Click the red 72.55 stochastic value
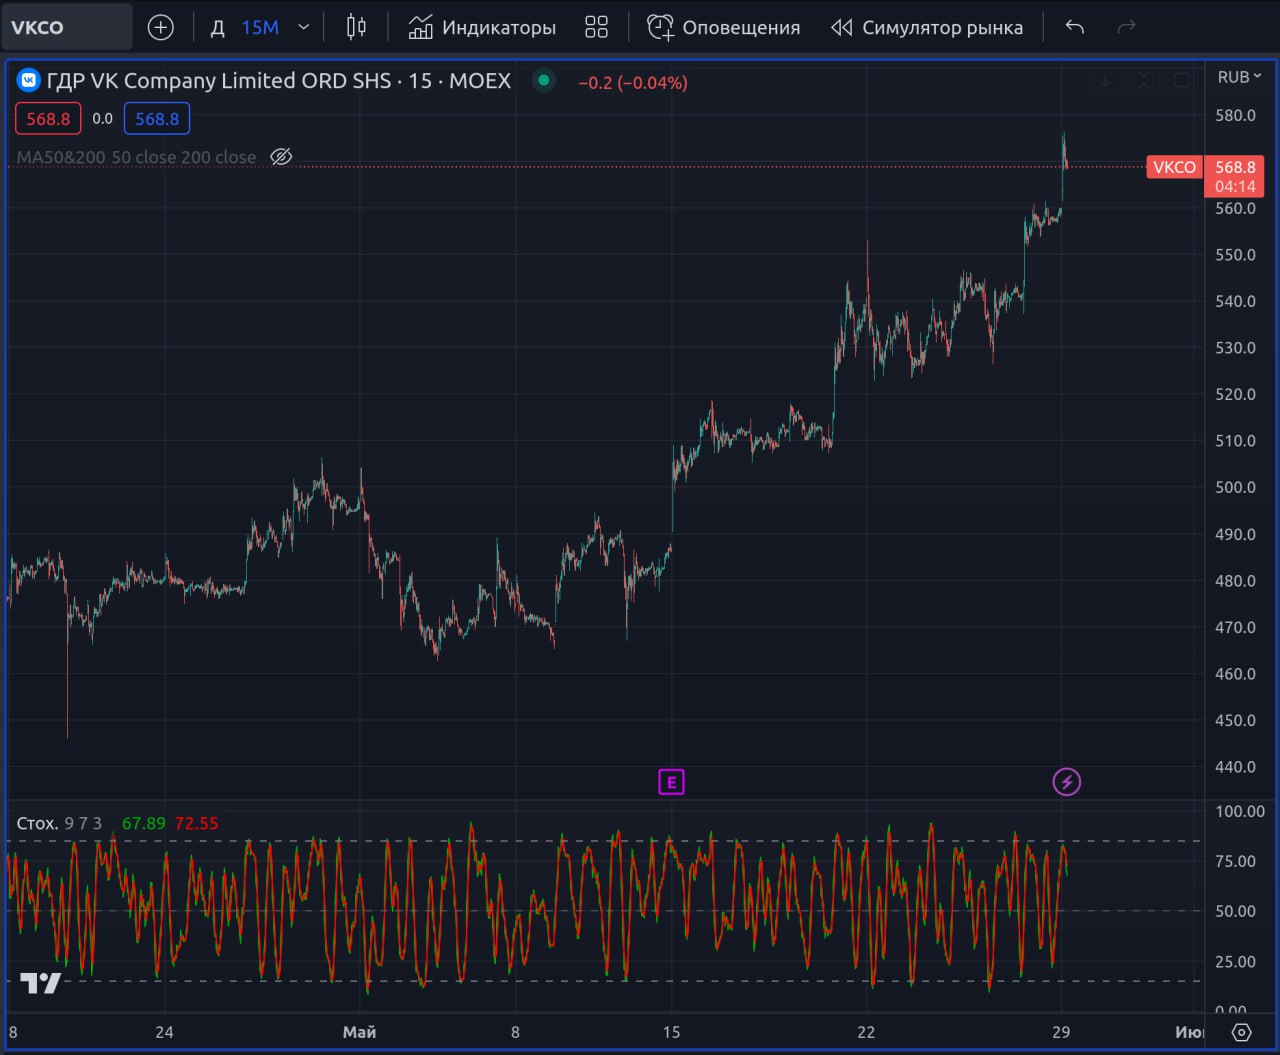Screen dimensions: 1280x1055 [196, 823]
